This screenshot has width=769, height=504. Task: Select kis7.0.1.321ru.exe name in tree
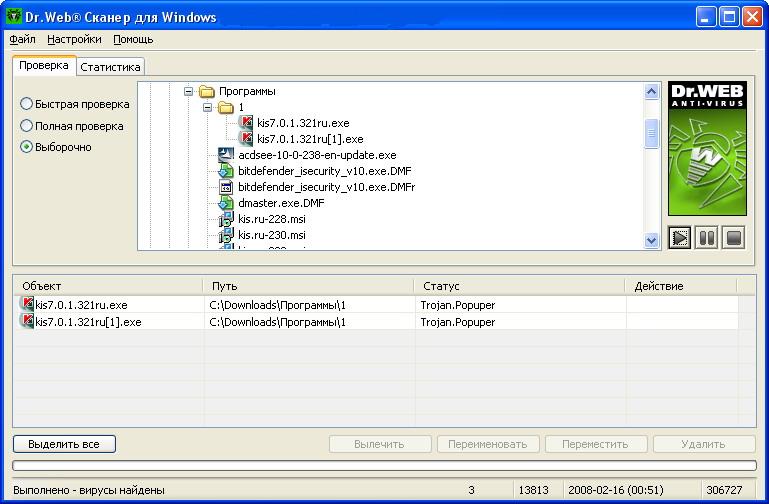pyautogui.click(x=303, y=123)
